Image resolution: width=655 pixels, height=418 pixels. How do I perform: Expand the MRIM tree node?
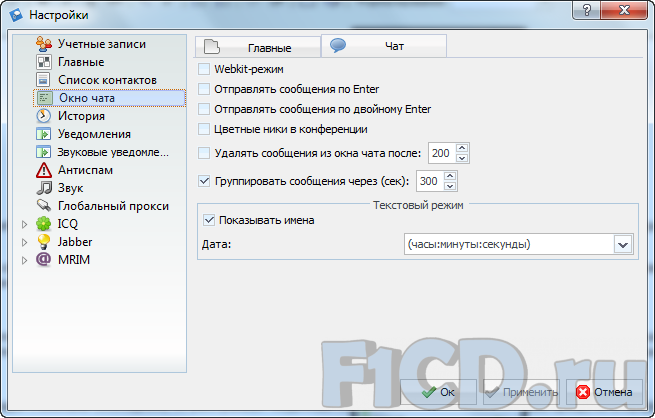coord(25,260)
